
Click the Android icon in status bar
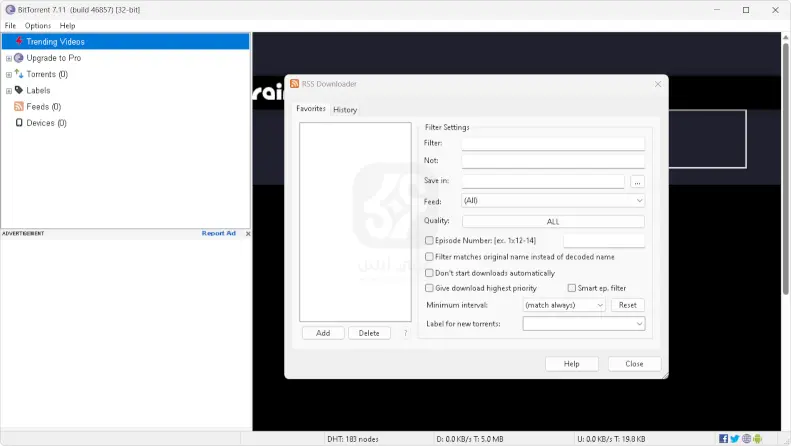759,438
